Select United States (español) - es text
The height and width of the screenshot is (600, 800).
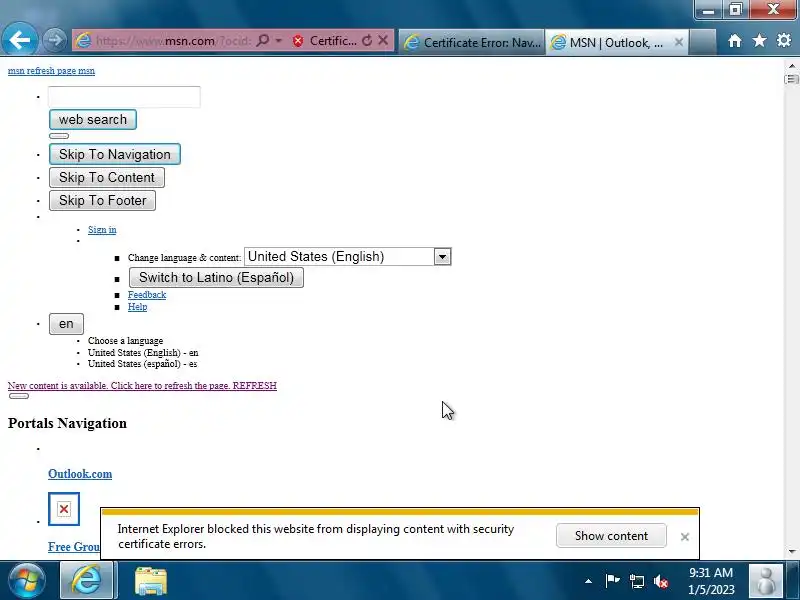(142, 364)
